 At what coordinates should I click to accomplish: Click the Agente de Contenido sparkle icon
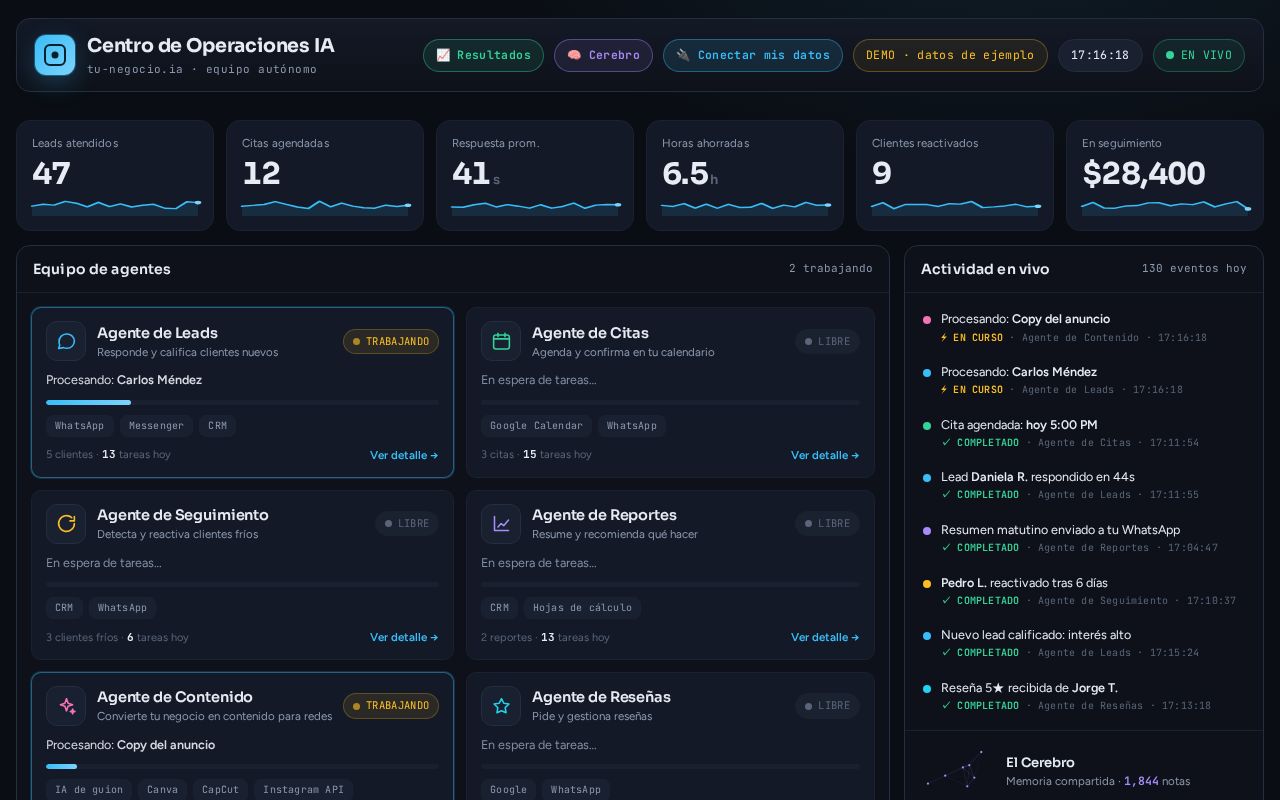(x=66, y=706)
